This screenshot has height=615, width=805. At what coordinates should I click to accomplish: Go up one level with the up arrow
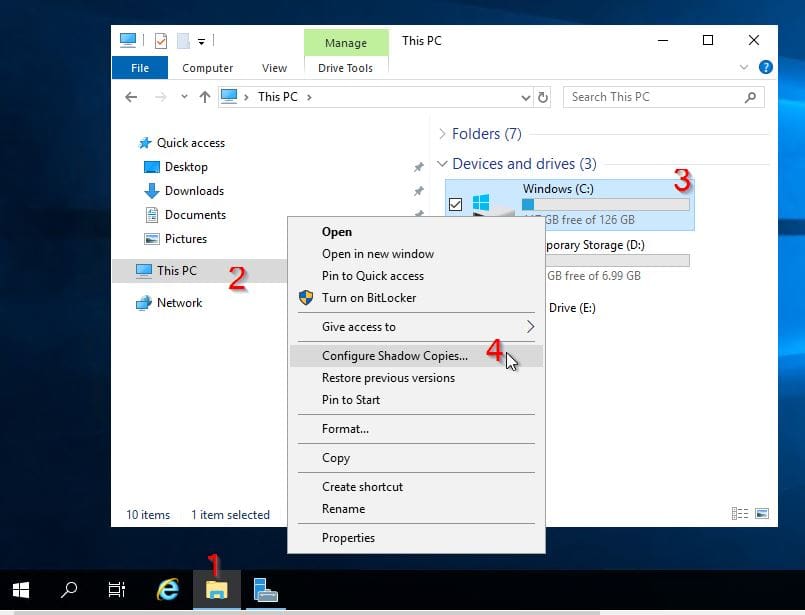click(204, 97)
